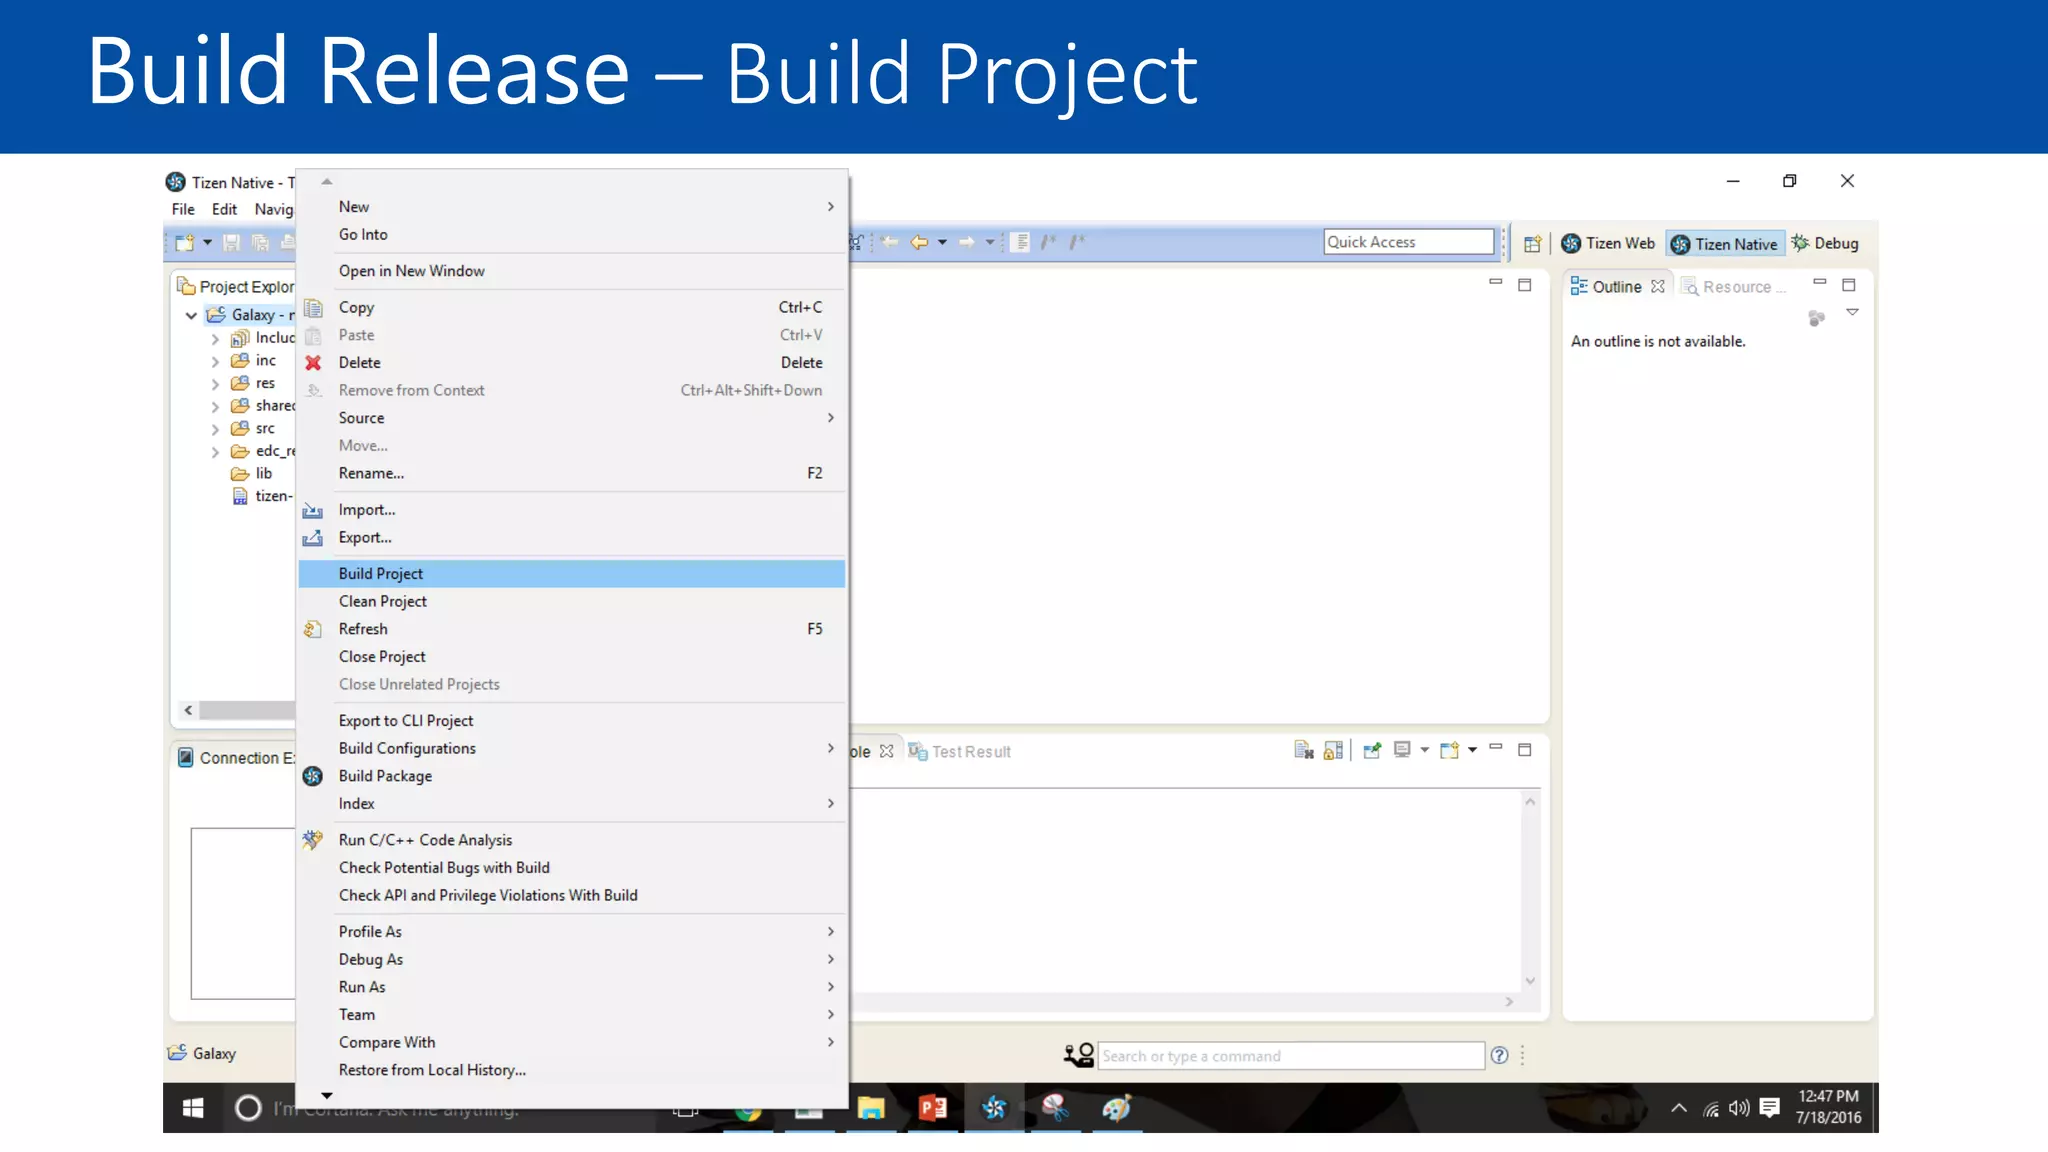Click the Save toolbar icon
Viewport: 2048px width, 1152px height.
coord(231,242)
